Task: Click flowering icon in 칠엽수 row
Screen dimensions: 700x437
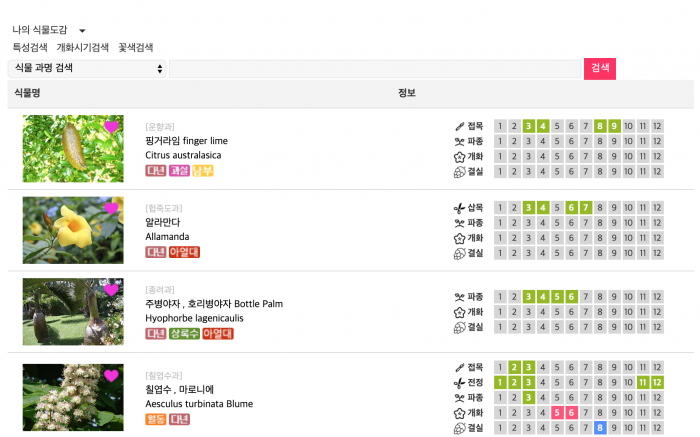Action: [460, 412]
